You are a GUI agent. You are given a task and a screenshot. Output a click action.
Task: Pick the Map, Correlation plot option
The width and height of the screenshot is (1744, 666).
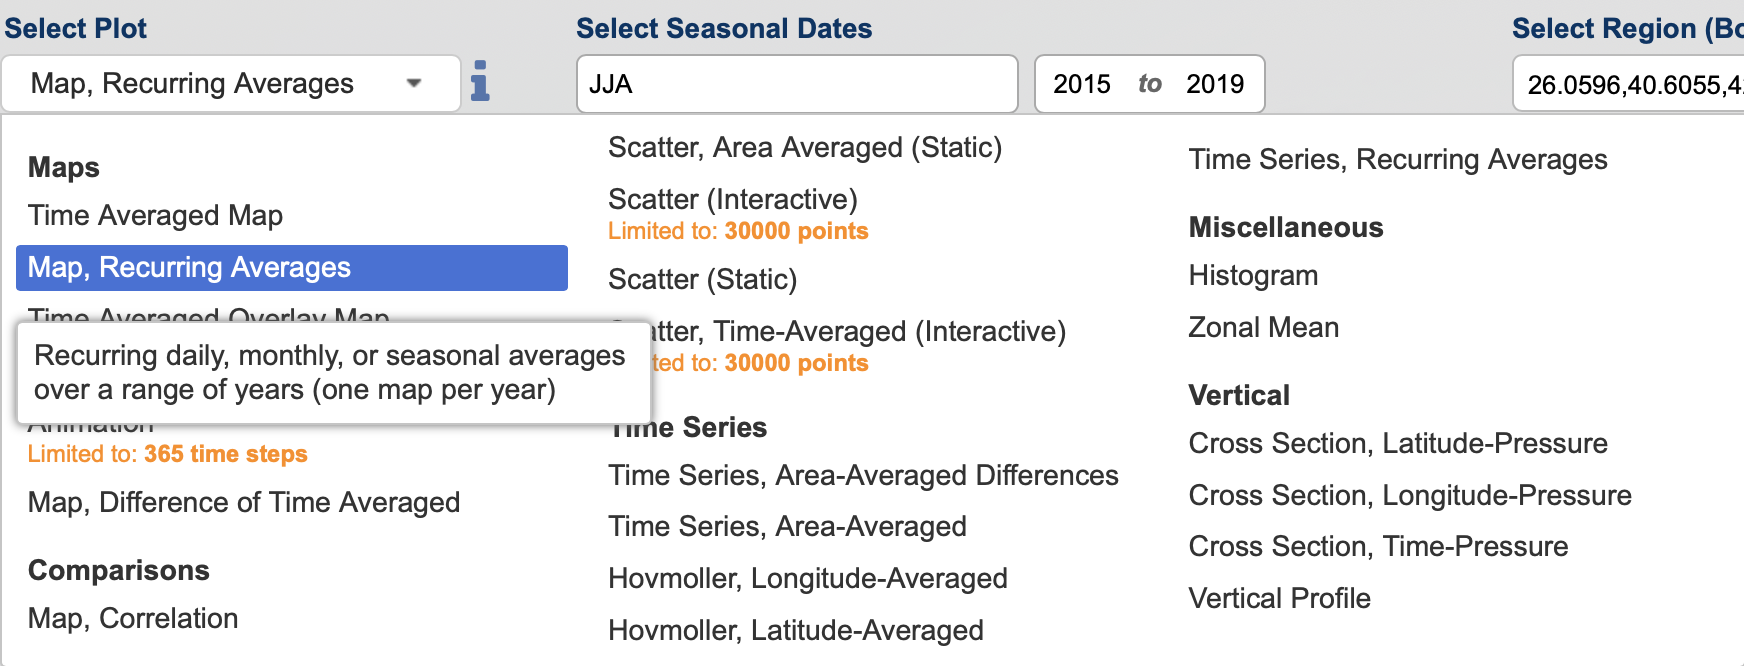133,618
